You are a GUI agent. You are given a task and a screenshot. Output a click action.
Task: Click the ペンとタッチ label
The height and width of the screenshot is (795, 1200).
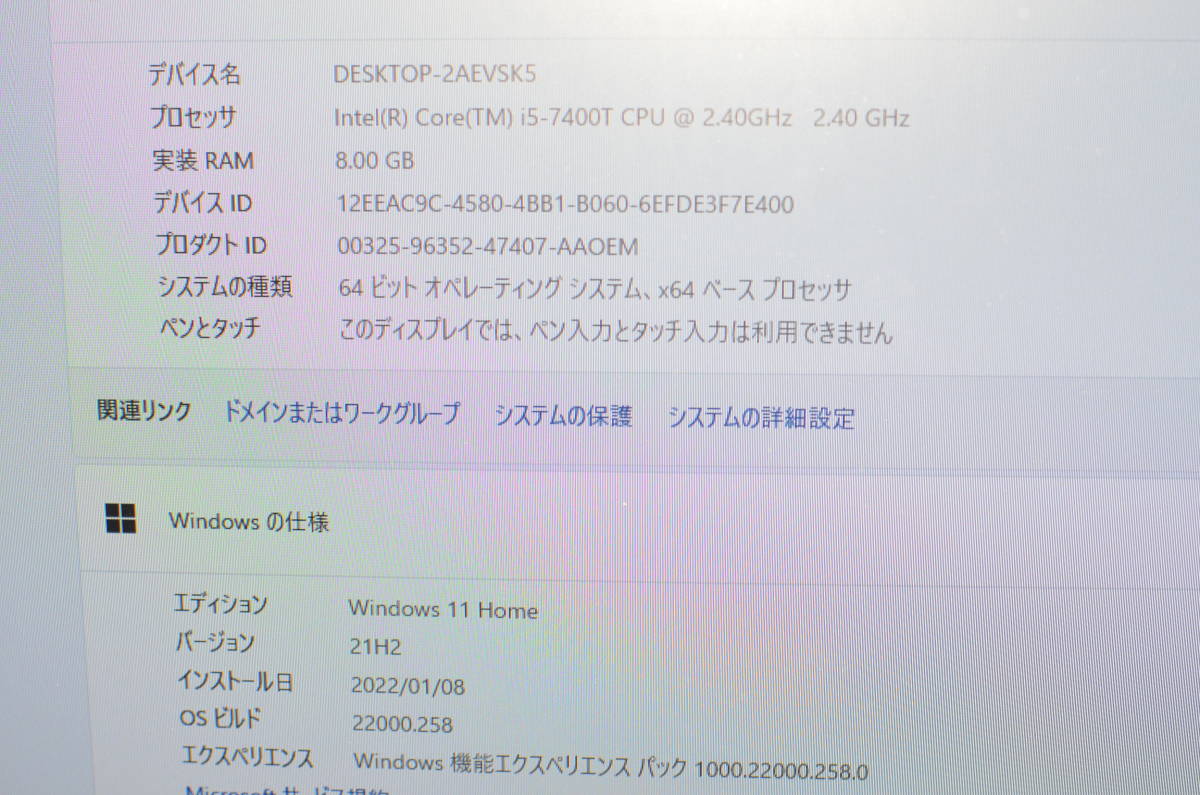tap(211, 328)
